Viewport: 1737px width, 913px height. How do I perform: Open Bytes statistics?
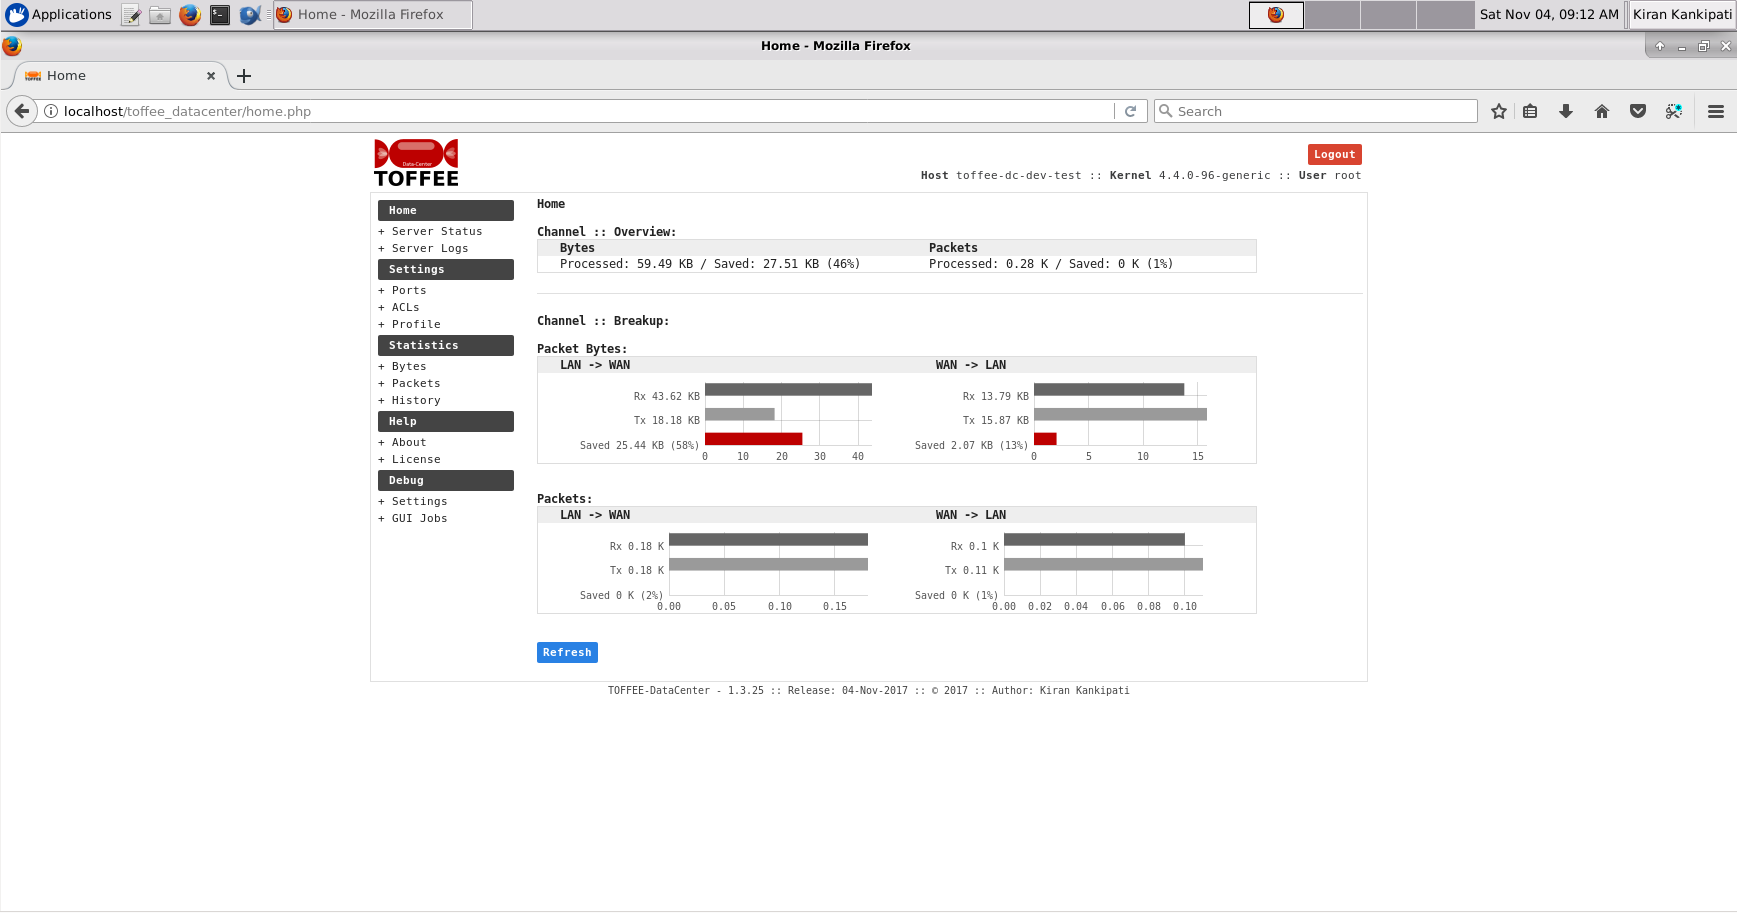point(409,366)
